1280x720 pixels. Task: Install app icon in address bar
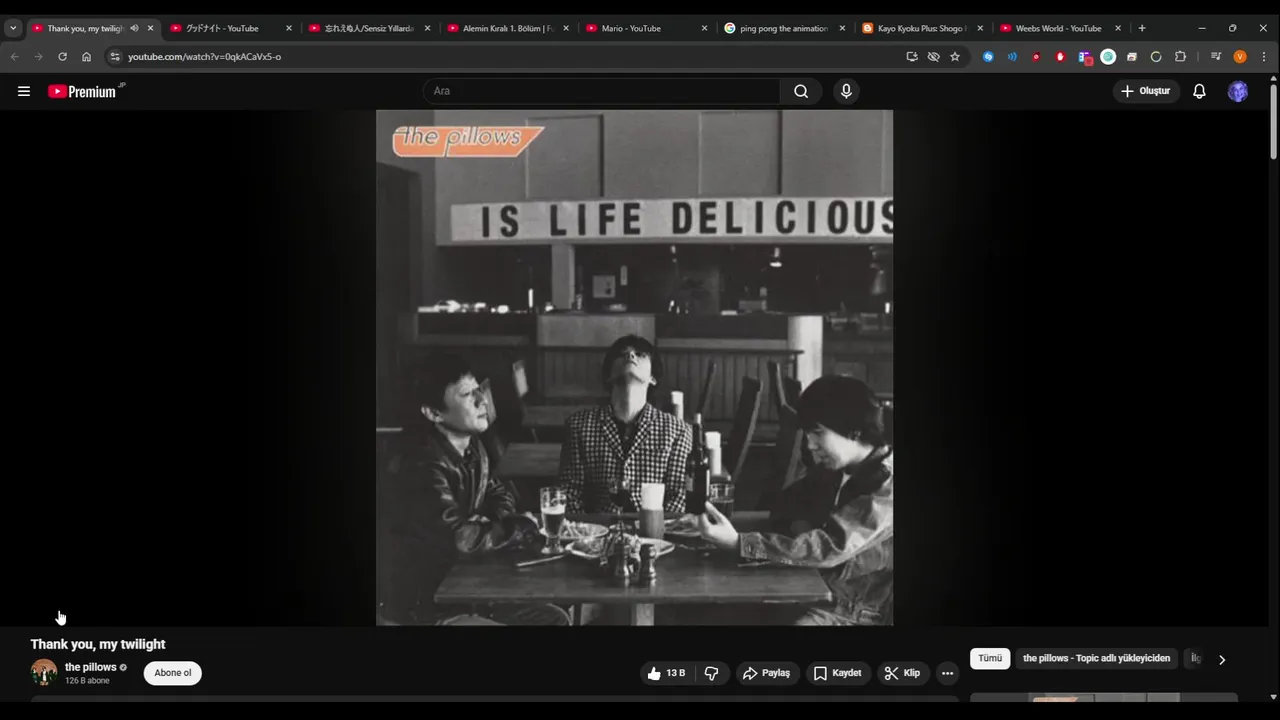point(912,57)
